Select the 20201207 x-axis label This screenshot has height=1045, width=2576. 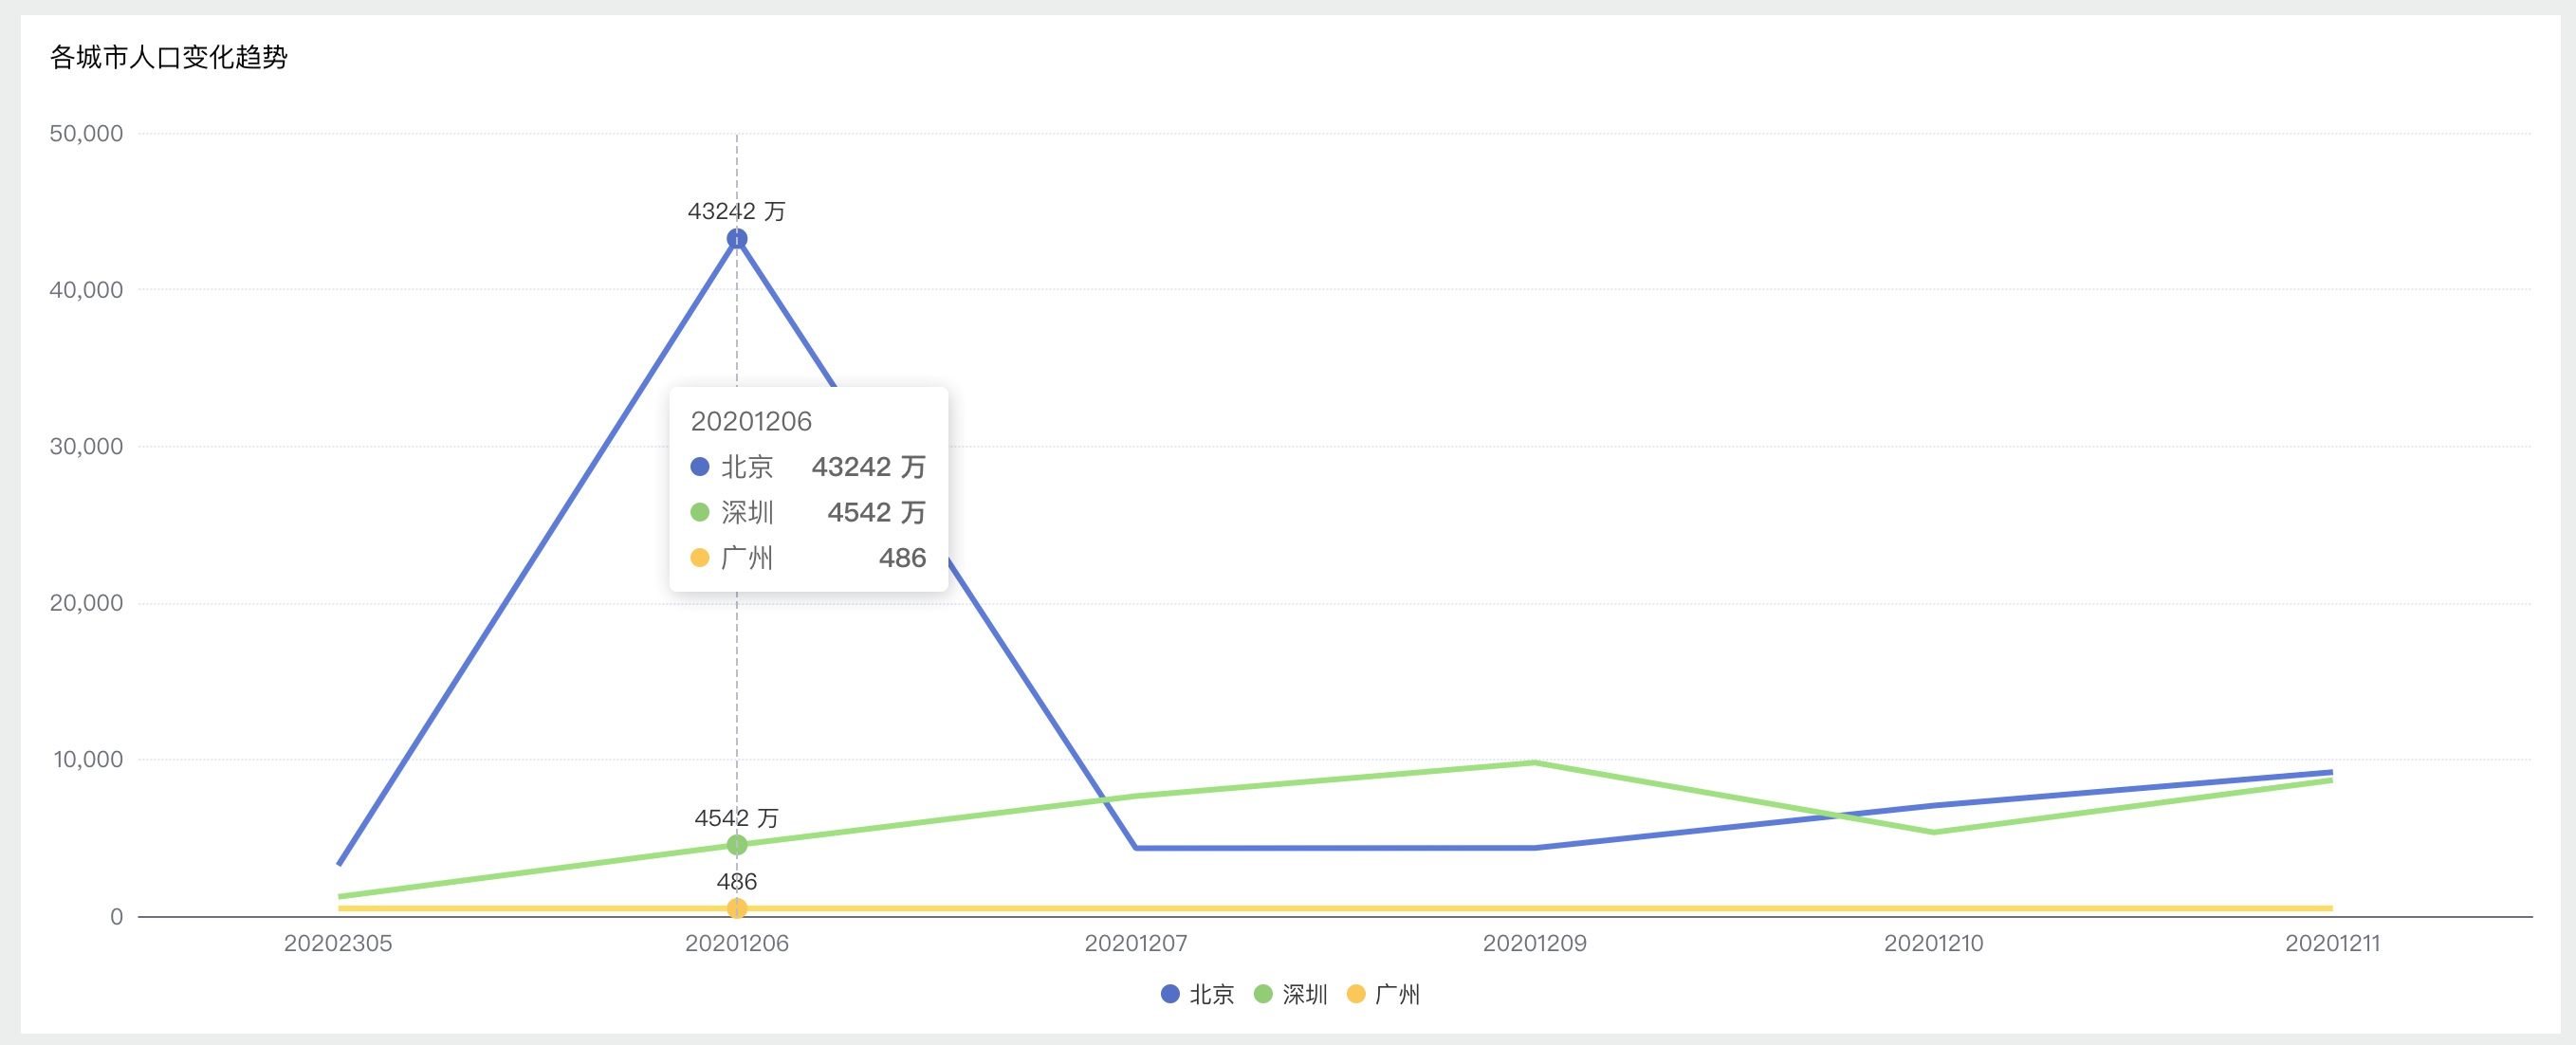(x=1136, y=943)
